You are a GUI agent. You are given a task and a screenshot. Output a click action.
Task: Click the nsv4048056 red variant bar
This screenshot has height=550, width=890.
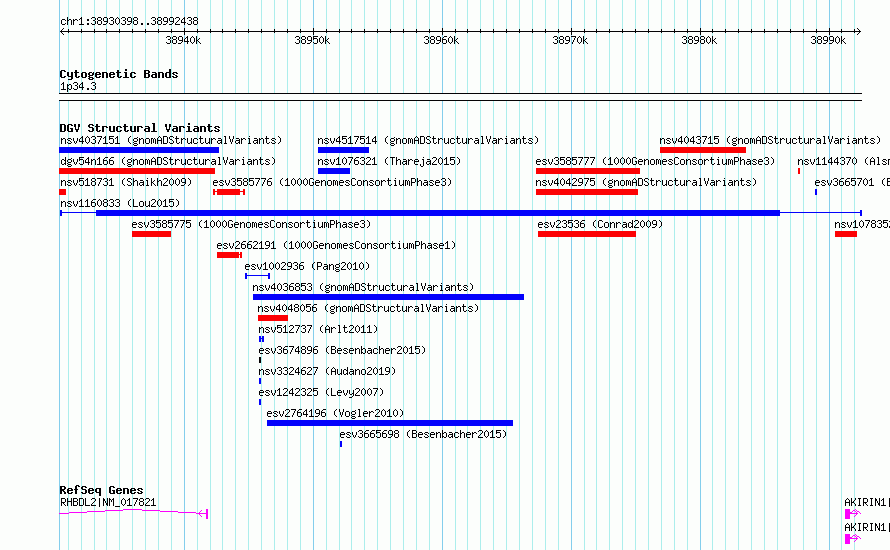pos(273,318)
